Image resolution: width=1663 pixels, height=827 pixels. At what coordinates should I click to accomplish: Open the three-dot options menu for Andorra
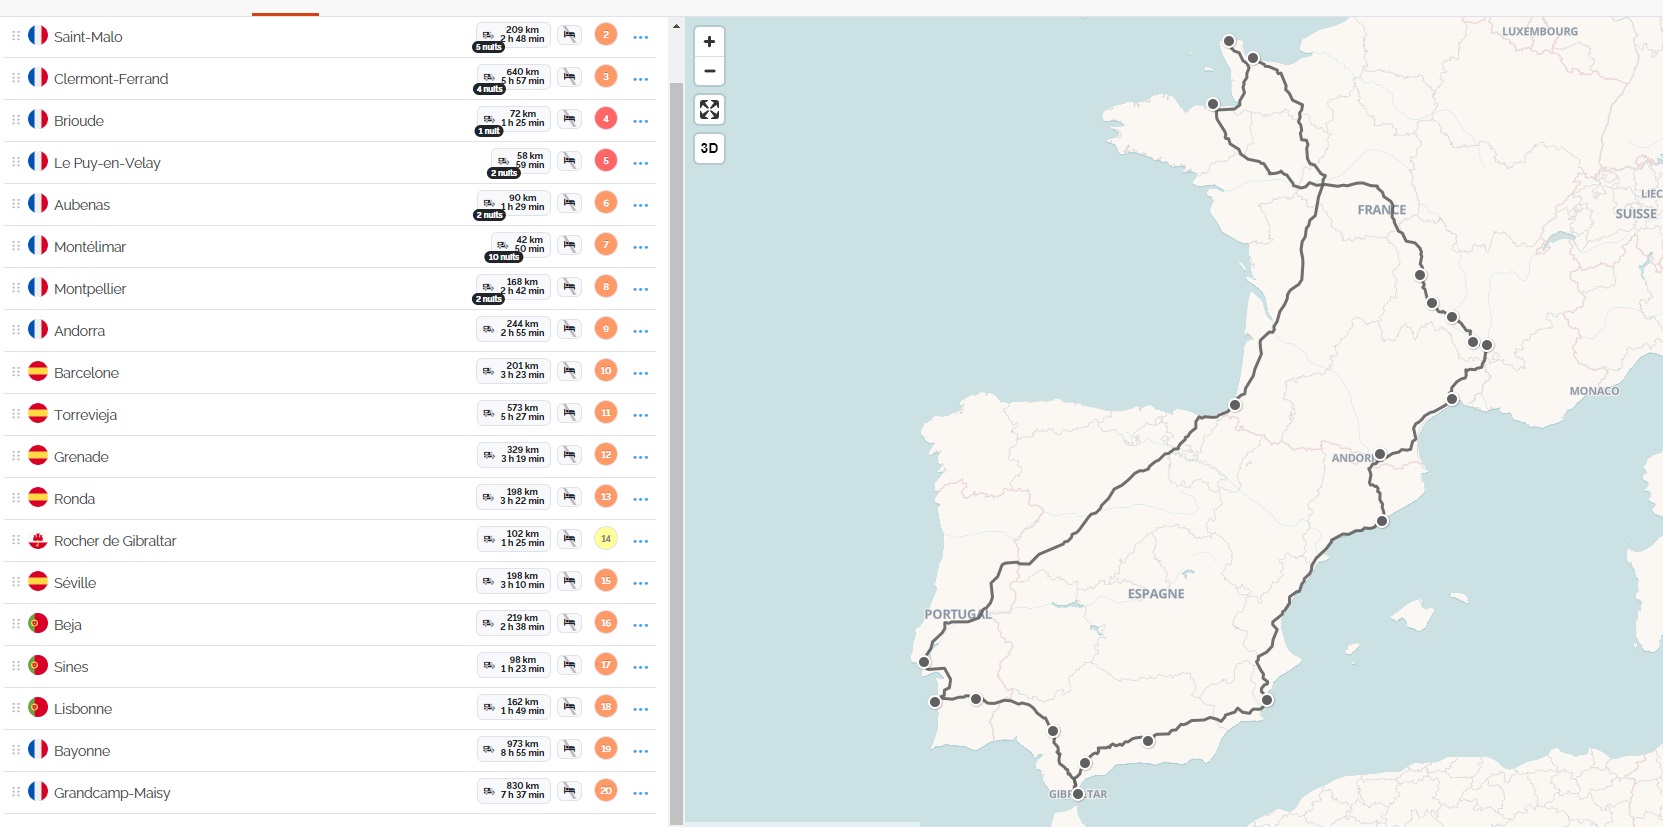[x=641, y=331]
